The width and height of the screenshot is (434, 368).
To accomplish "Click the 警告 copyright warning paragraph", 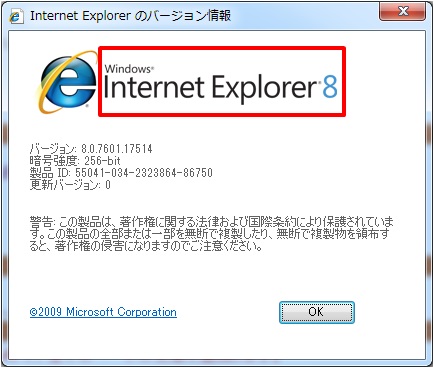I will pyautogui.click(x=211, y=234).
